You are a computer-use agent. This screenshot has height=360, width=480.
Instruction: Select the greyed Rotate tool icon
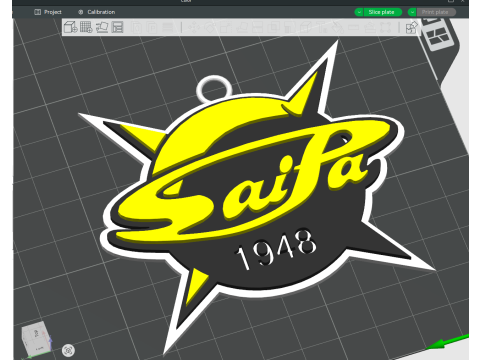pos(210,27)
